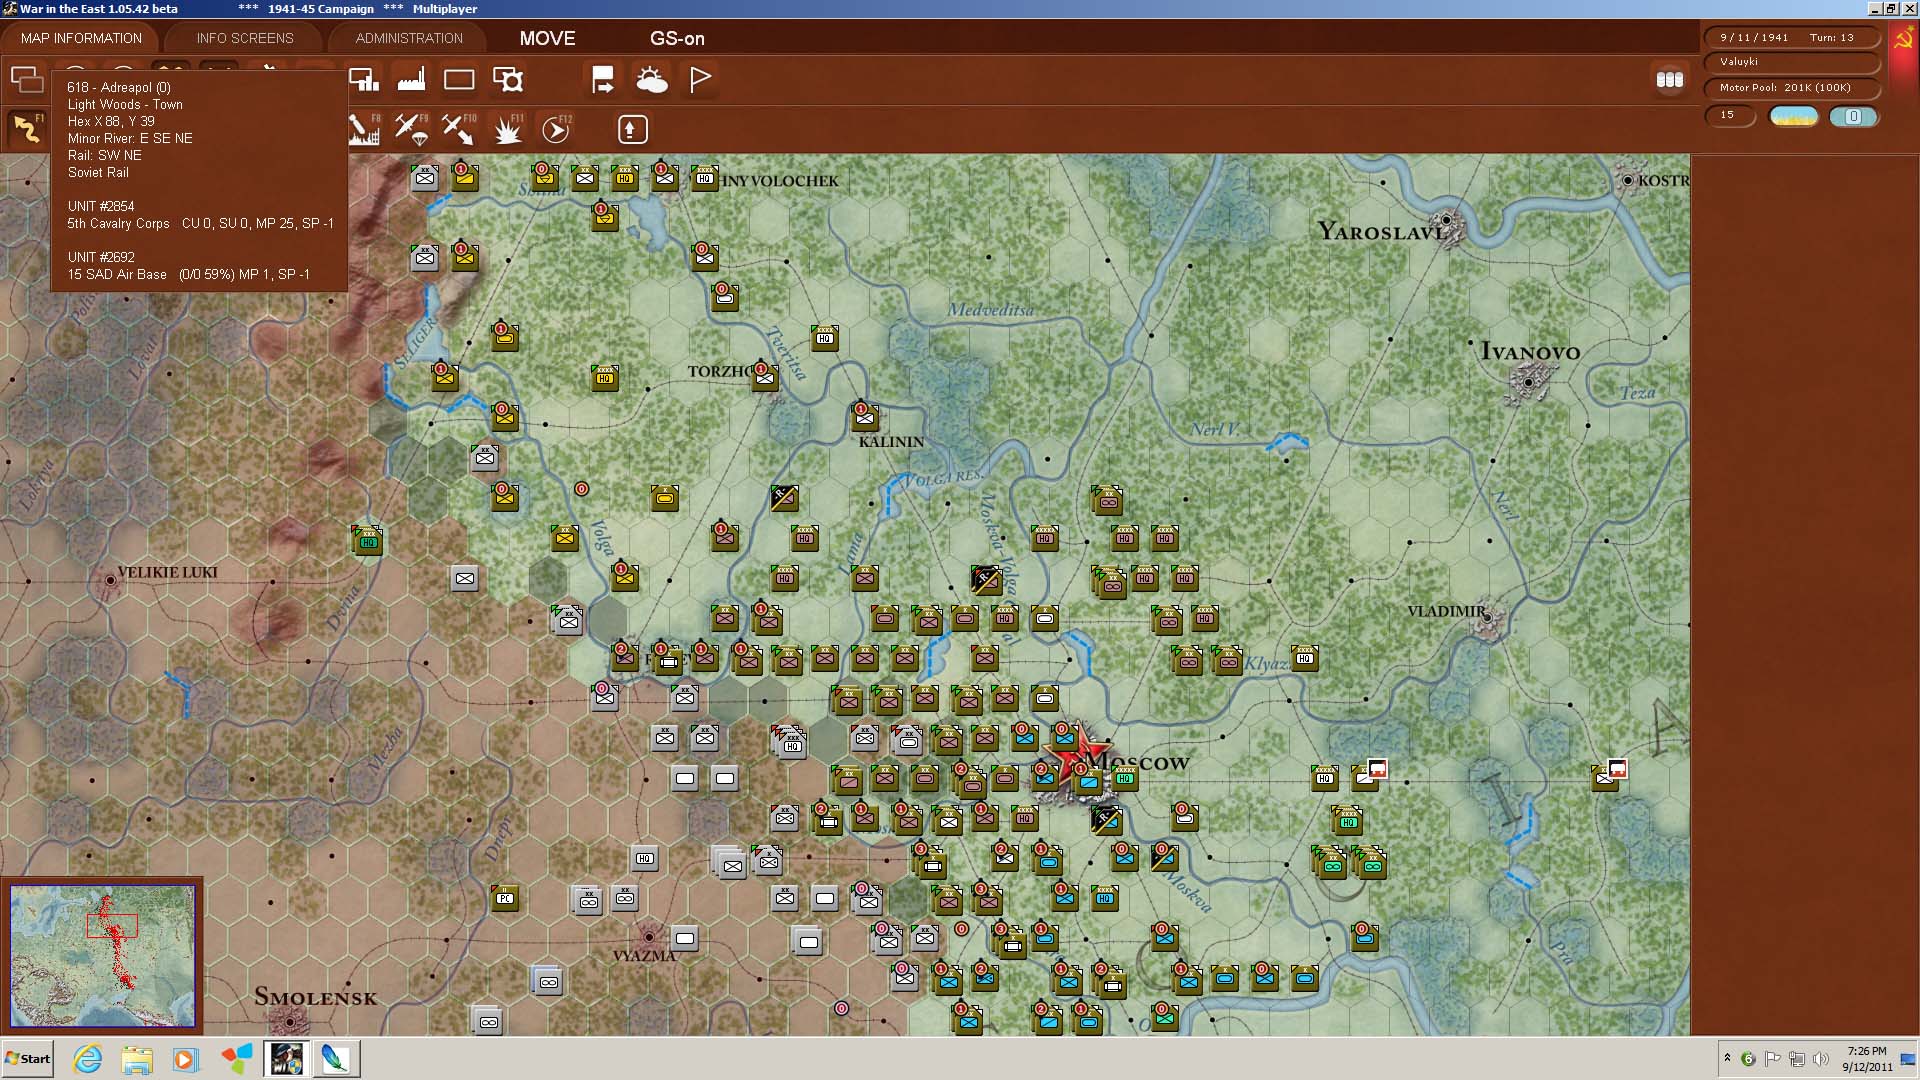Click the date and Turn 13 field
The width and height of the screenshot is (1920, 1080).
click(1791, 37)
